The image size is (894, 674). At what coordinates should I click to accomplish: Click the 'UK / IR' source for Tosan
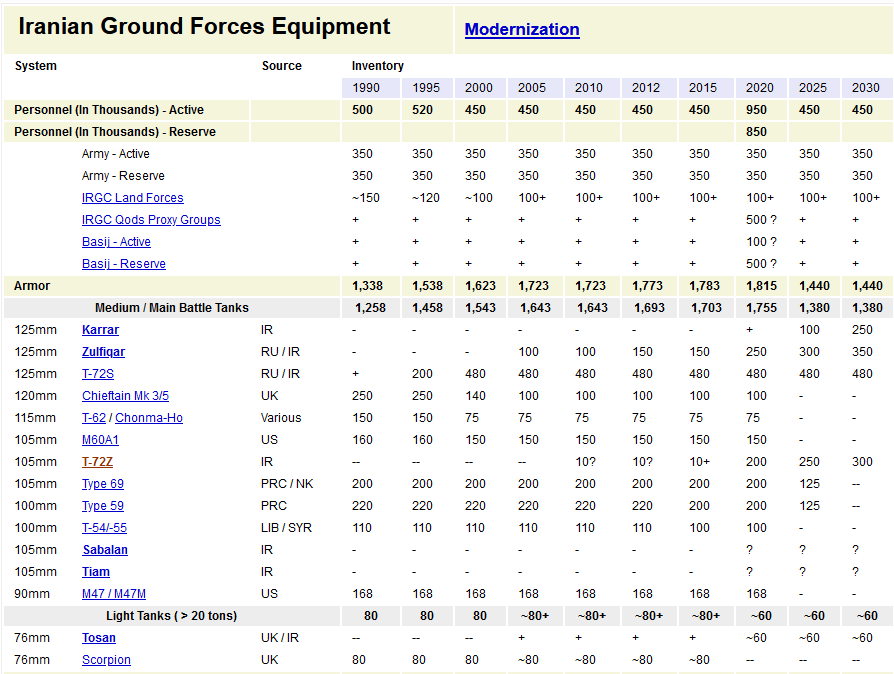tap(280, 638)
